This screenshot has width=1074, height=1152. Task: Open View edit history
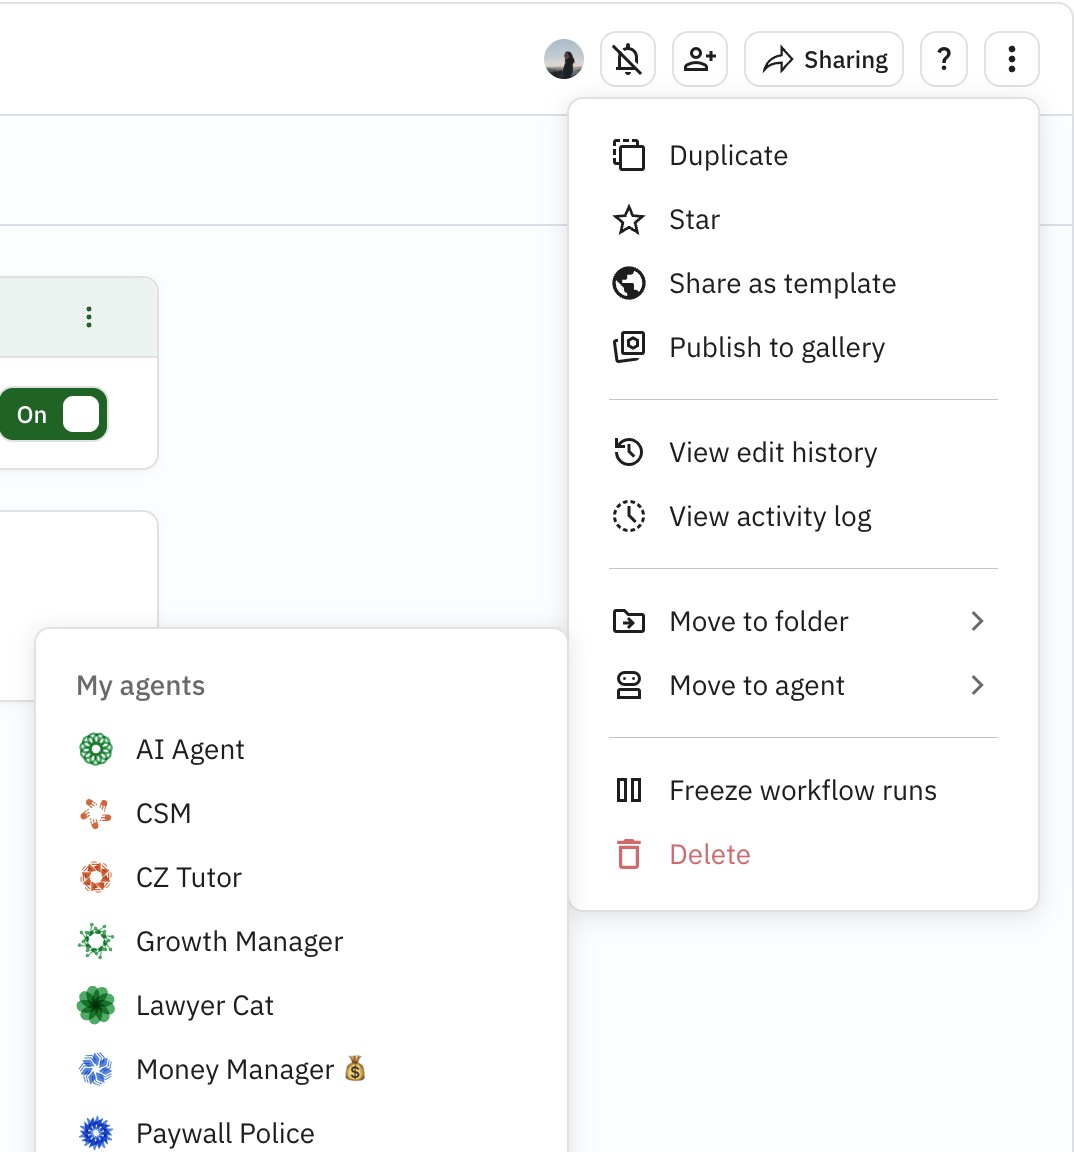pyautogui.click(x=772, y=453)
